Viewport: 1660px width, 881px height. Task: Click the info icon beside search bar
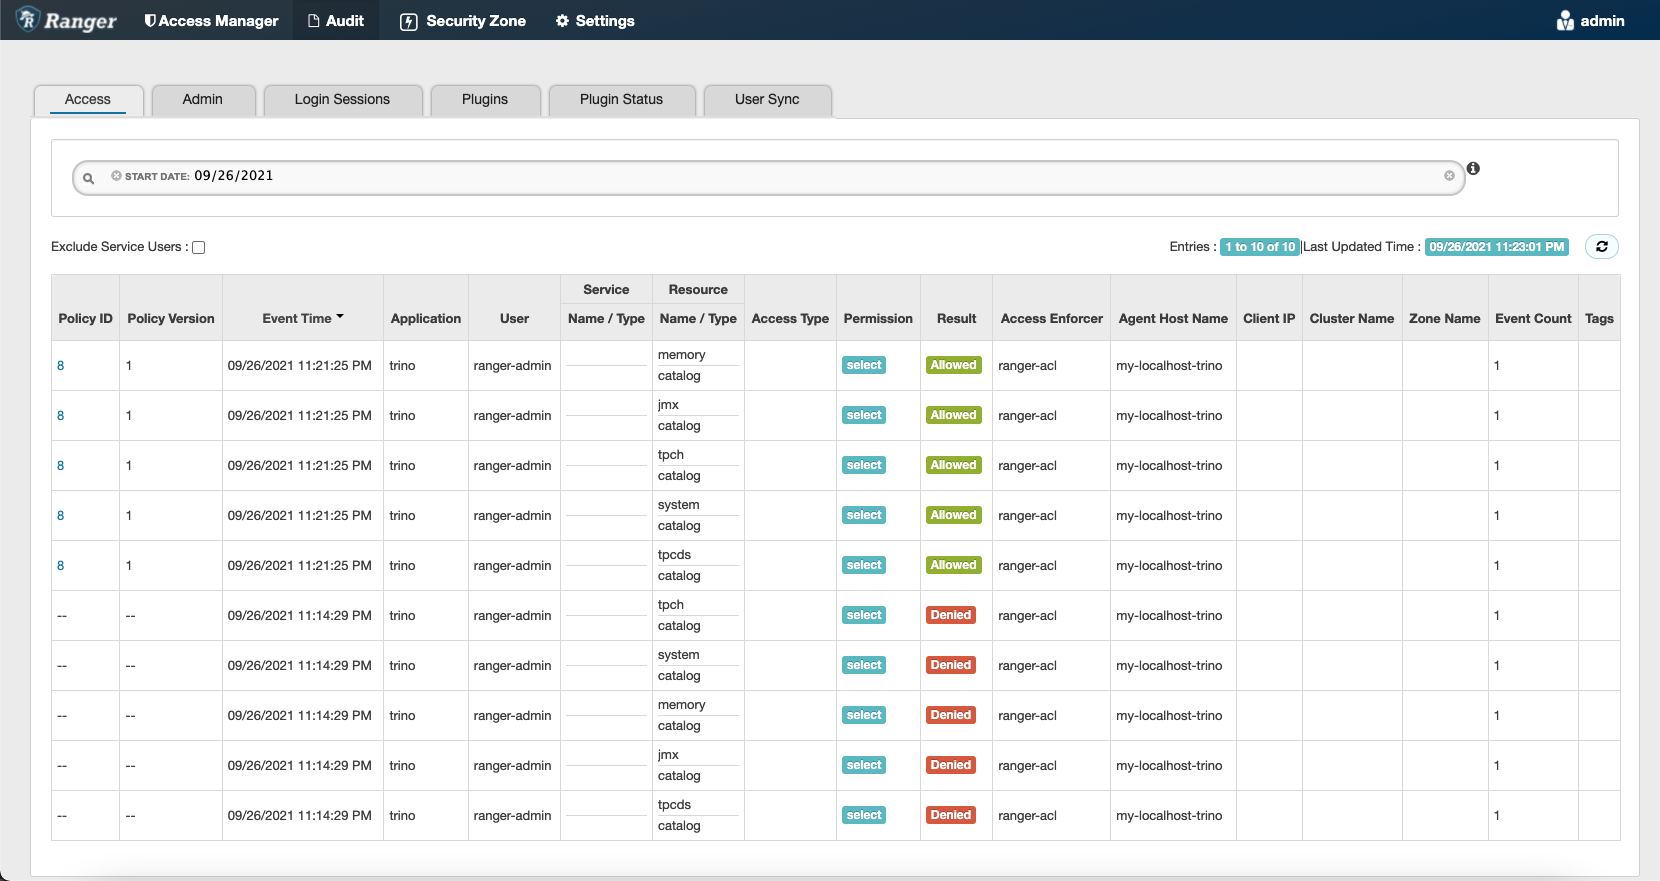point(1473,169)
